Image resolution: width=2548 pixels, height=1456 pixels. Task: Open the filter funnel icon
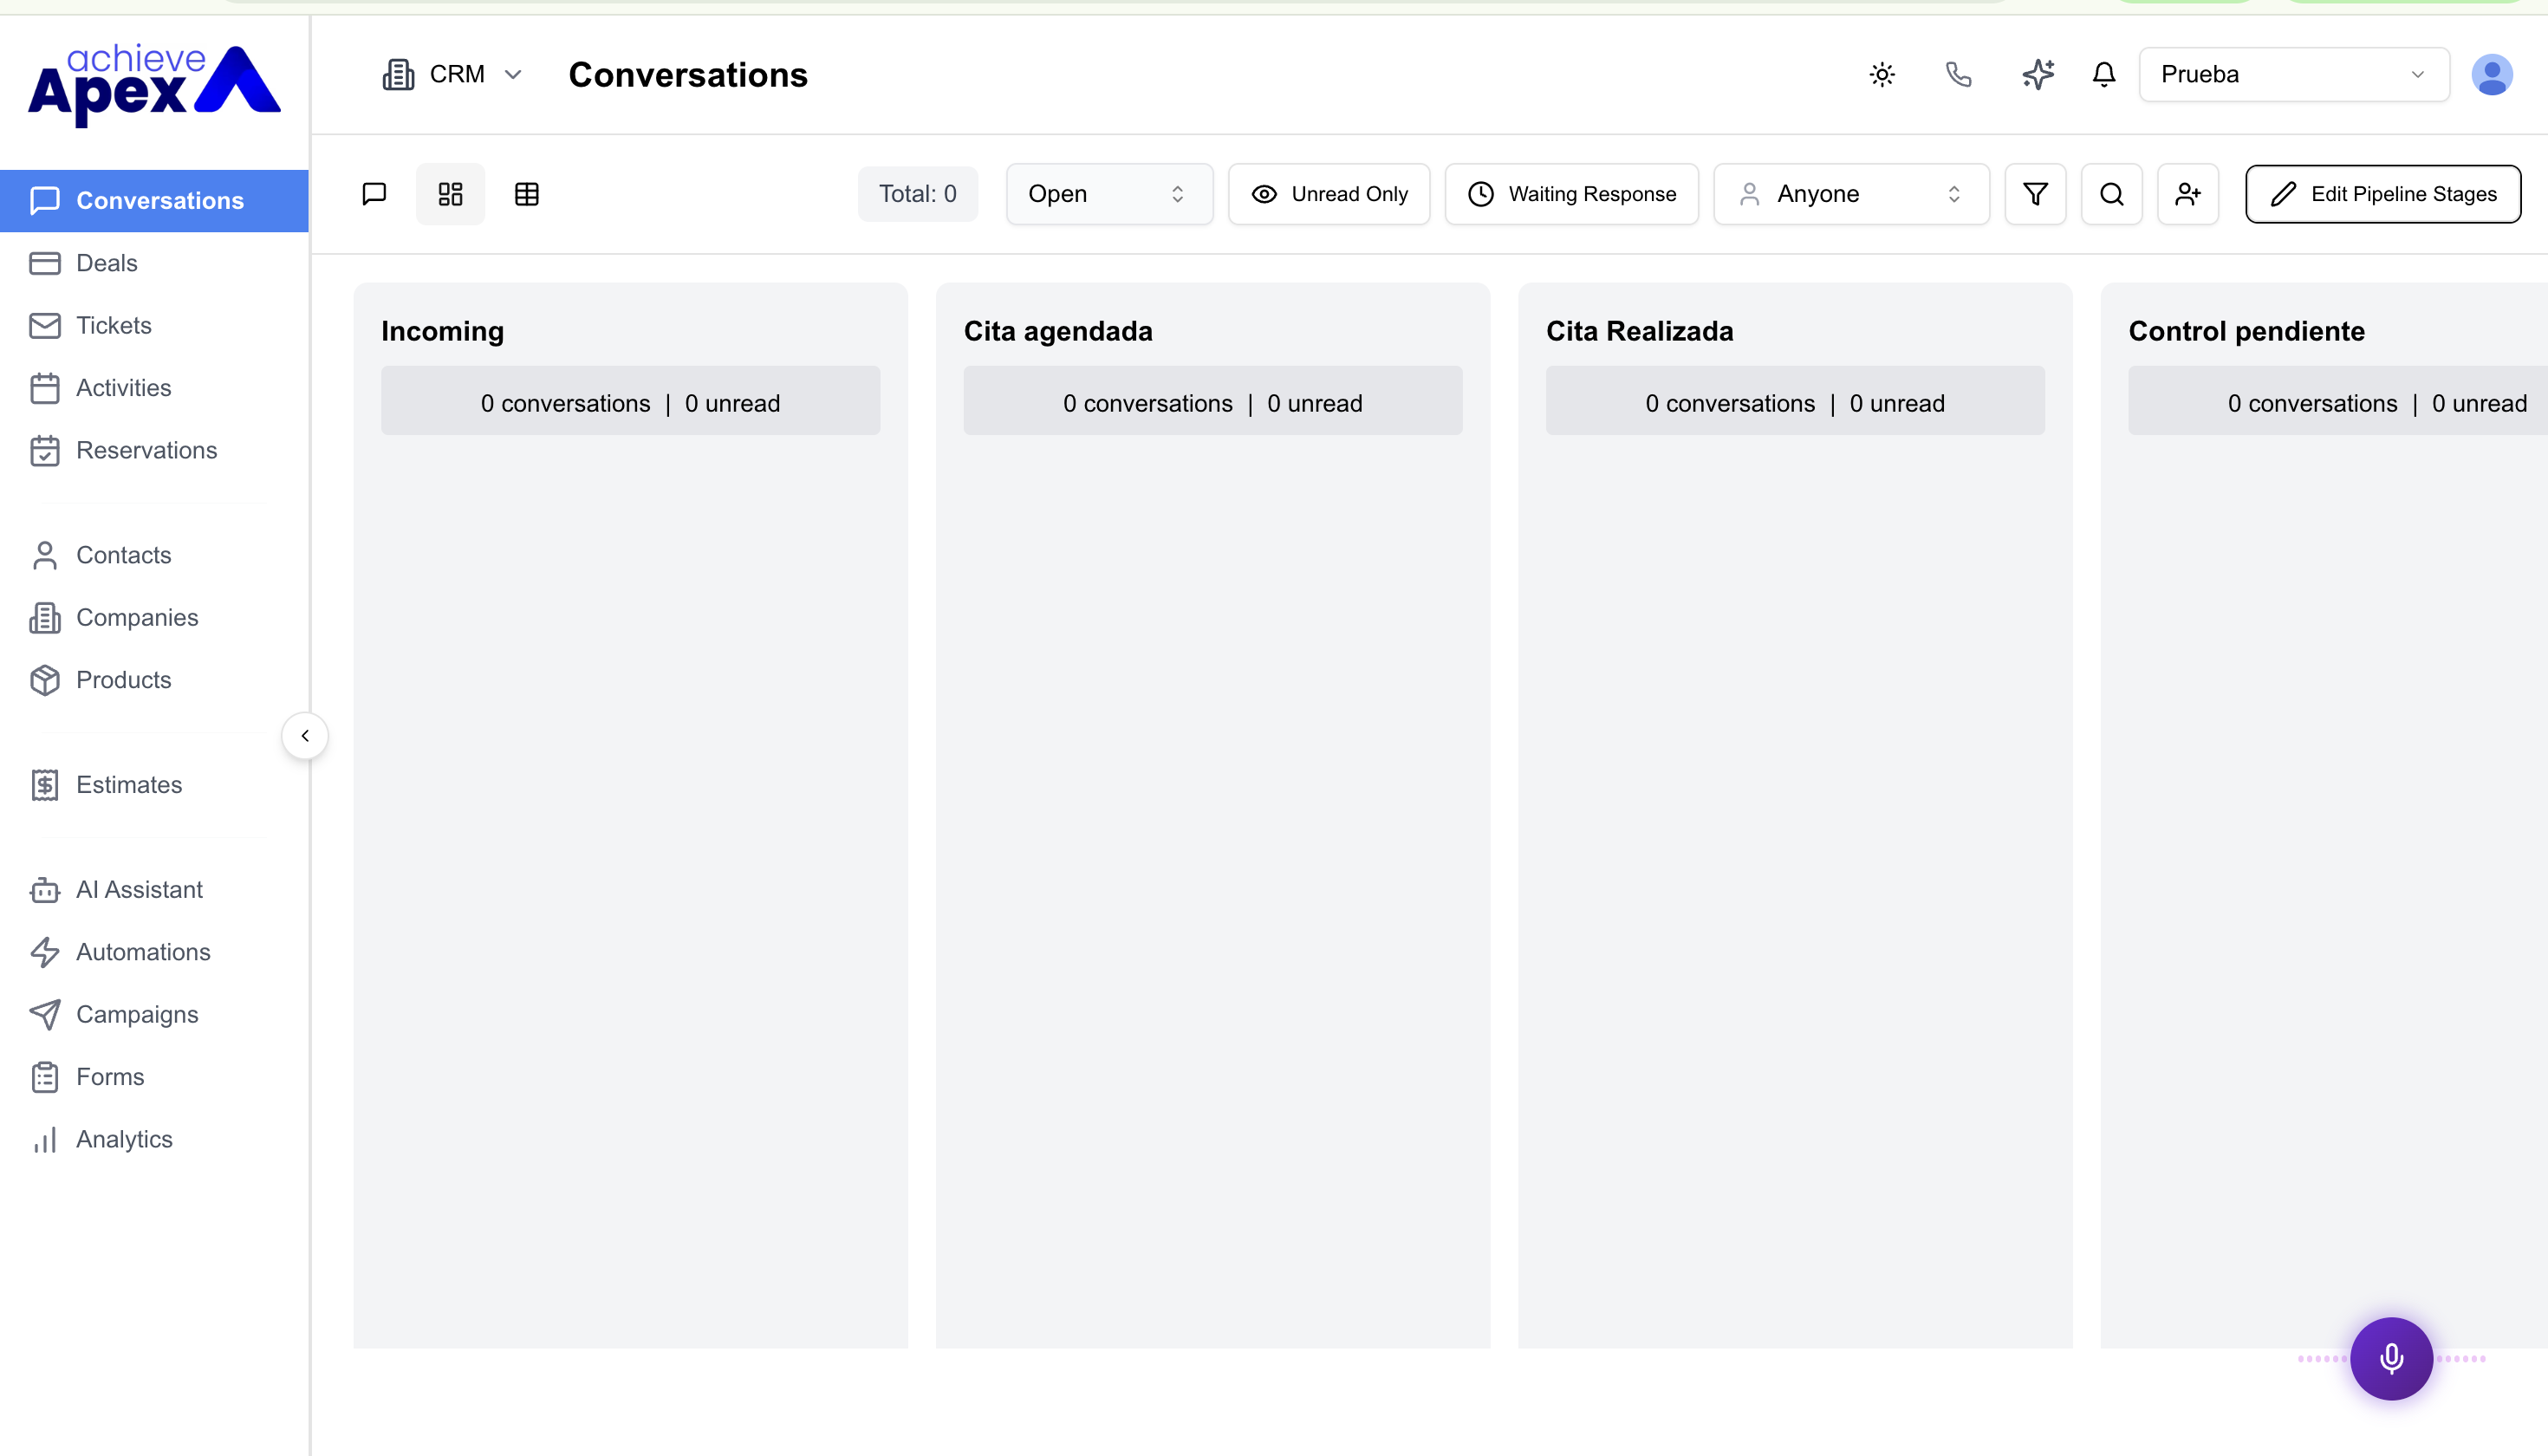click(x=2035, y=194)
